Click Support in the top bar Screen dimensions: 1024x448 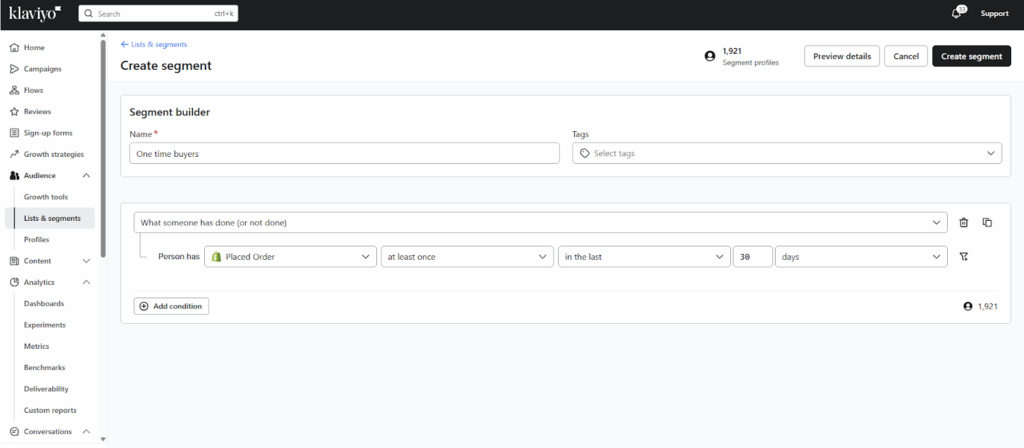994,14
